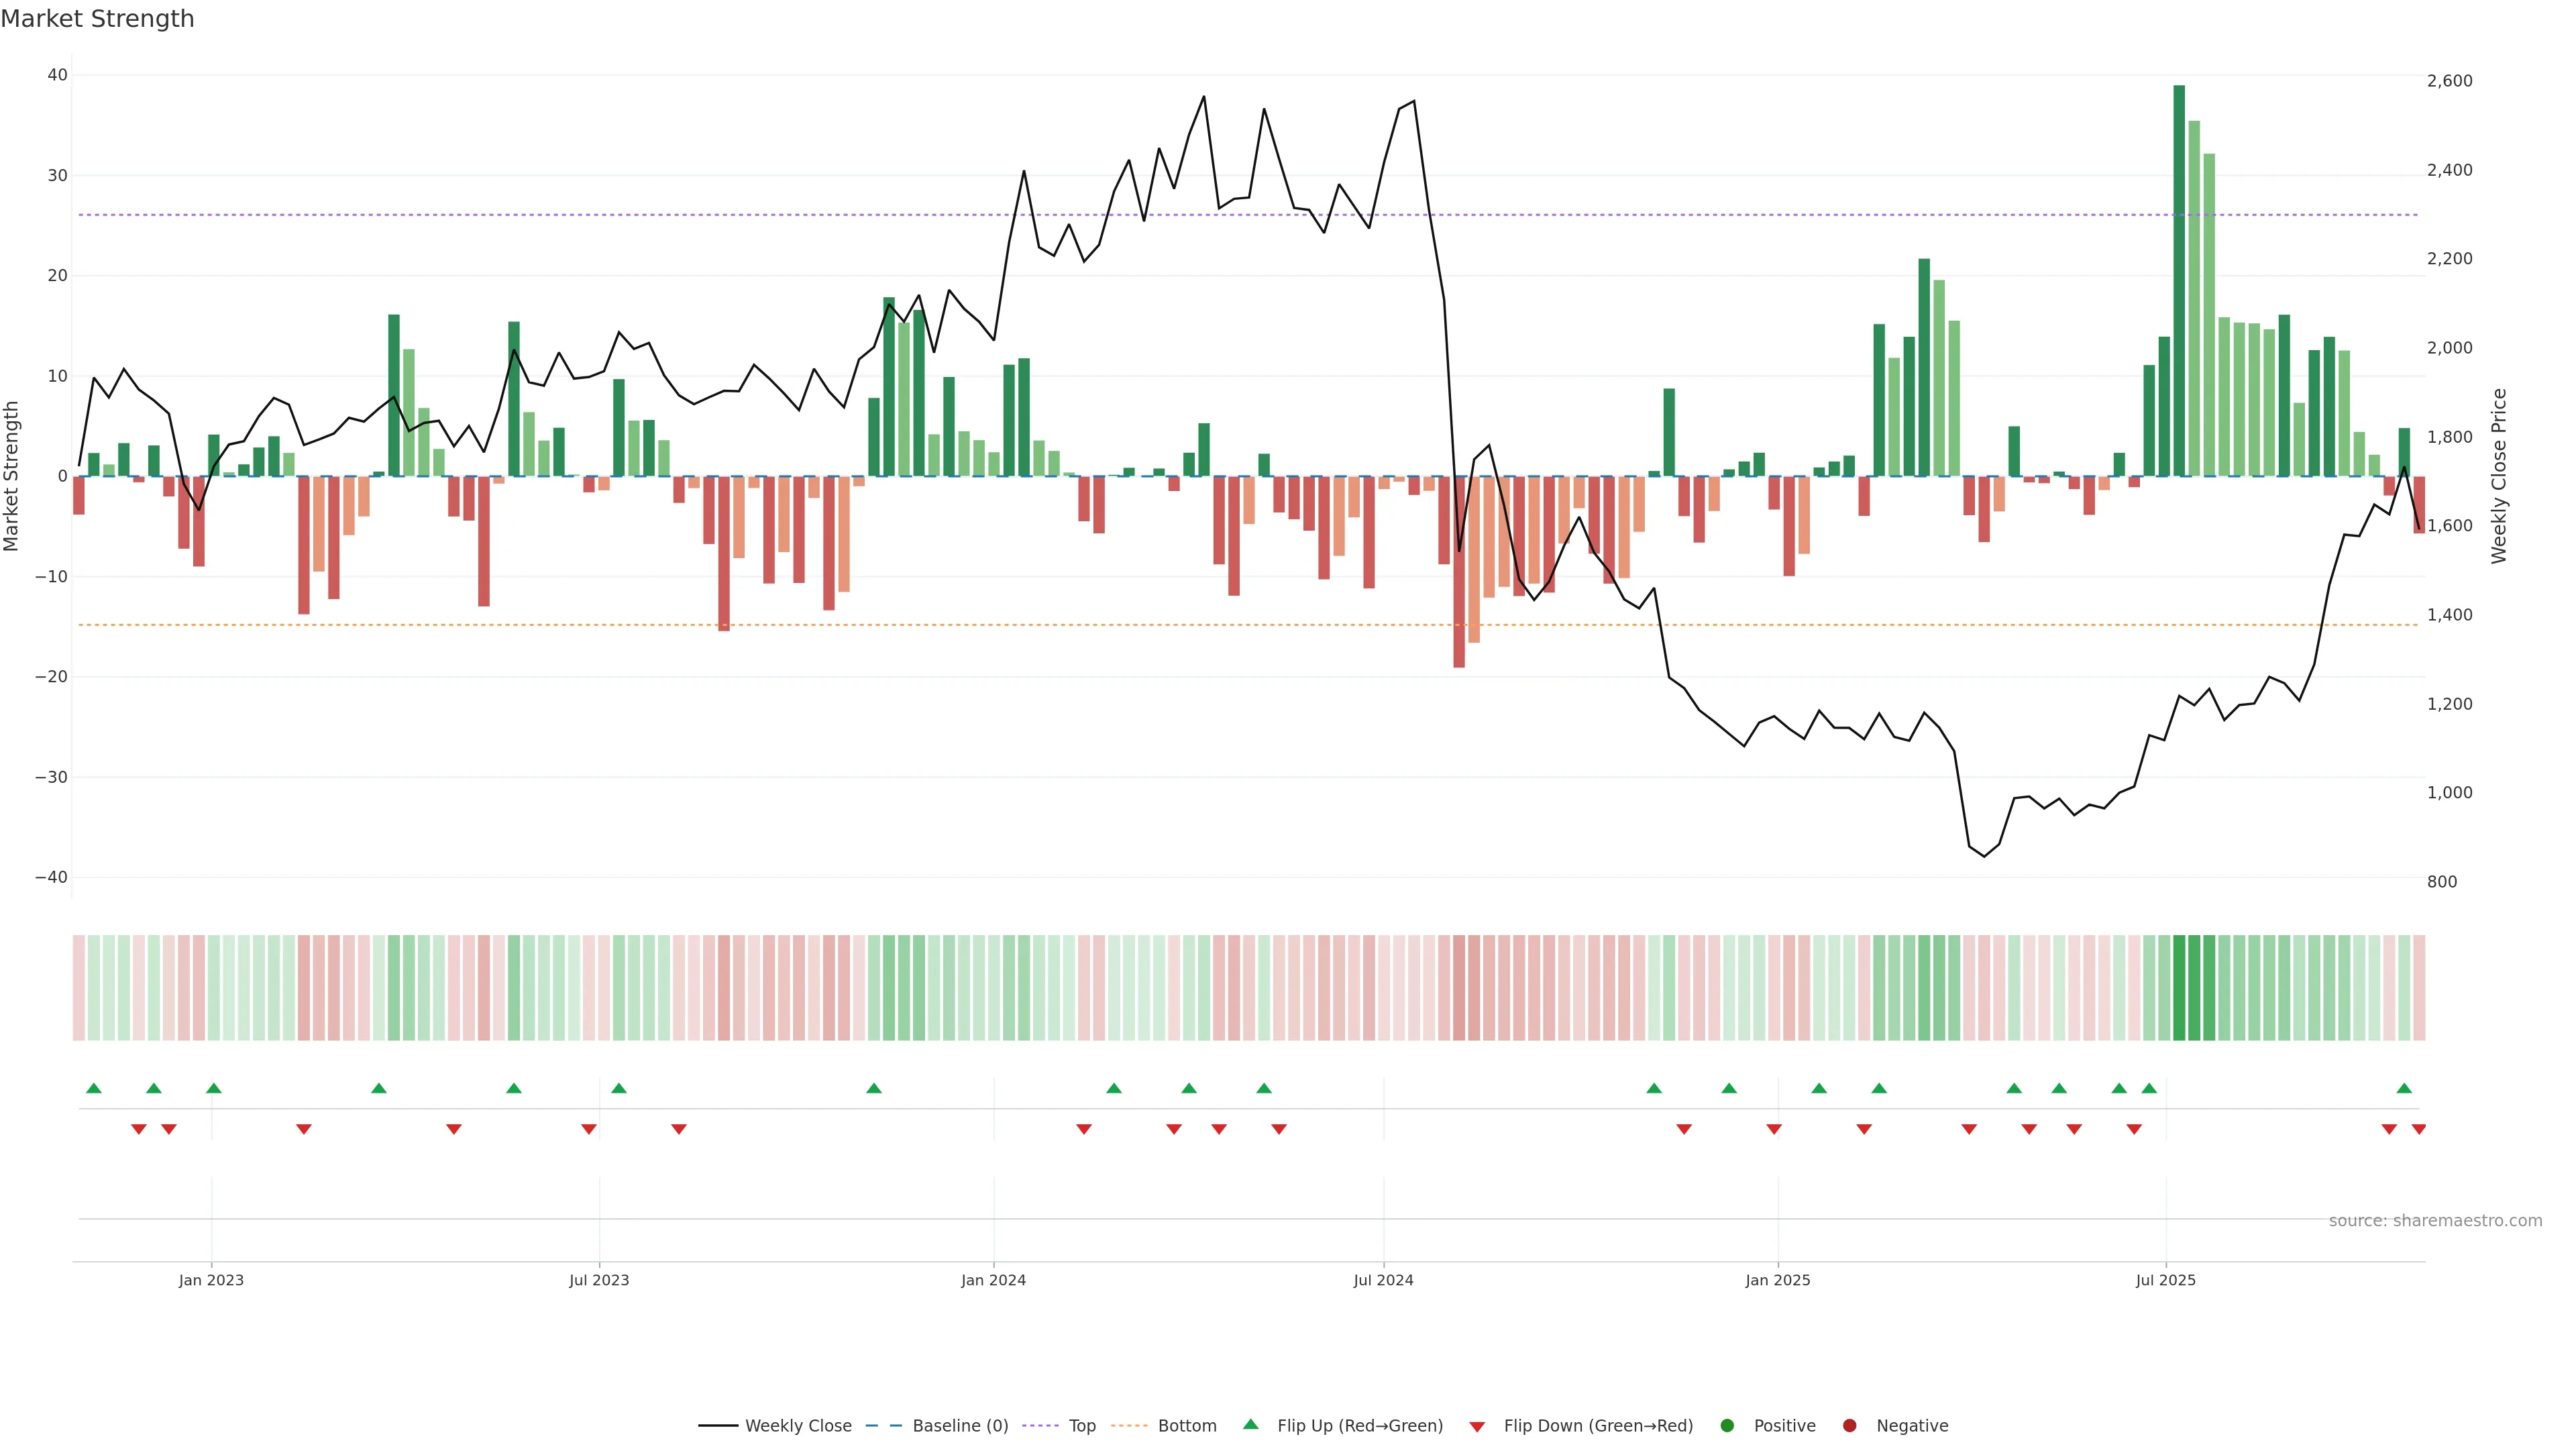
Task: Click the darkest green heatmap strip cell
Action: tap(2180, 988)
